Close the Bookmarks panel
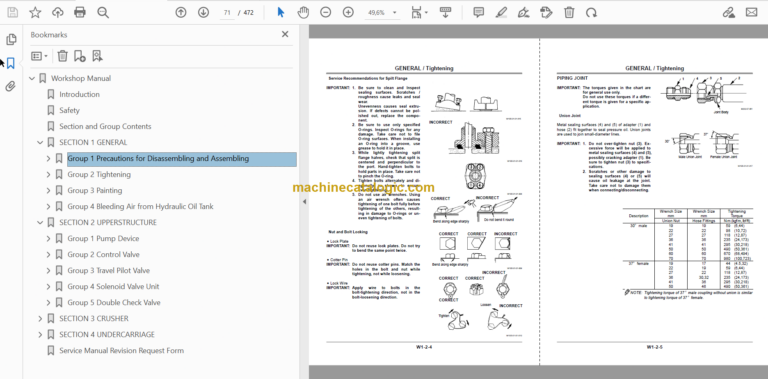Image resolution: width=768 pixels, height=379 pixels. pos(285,34)
